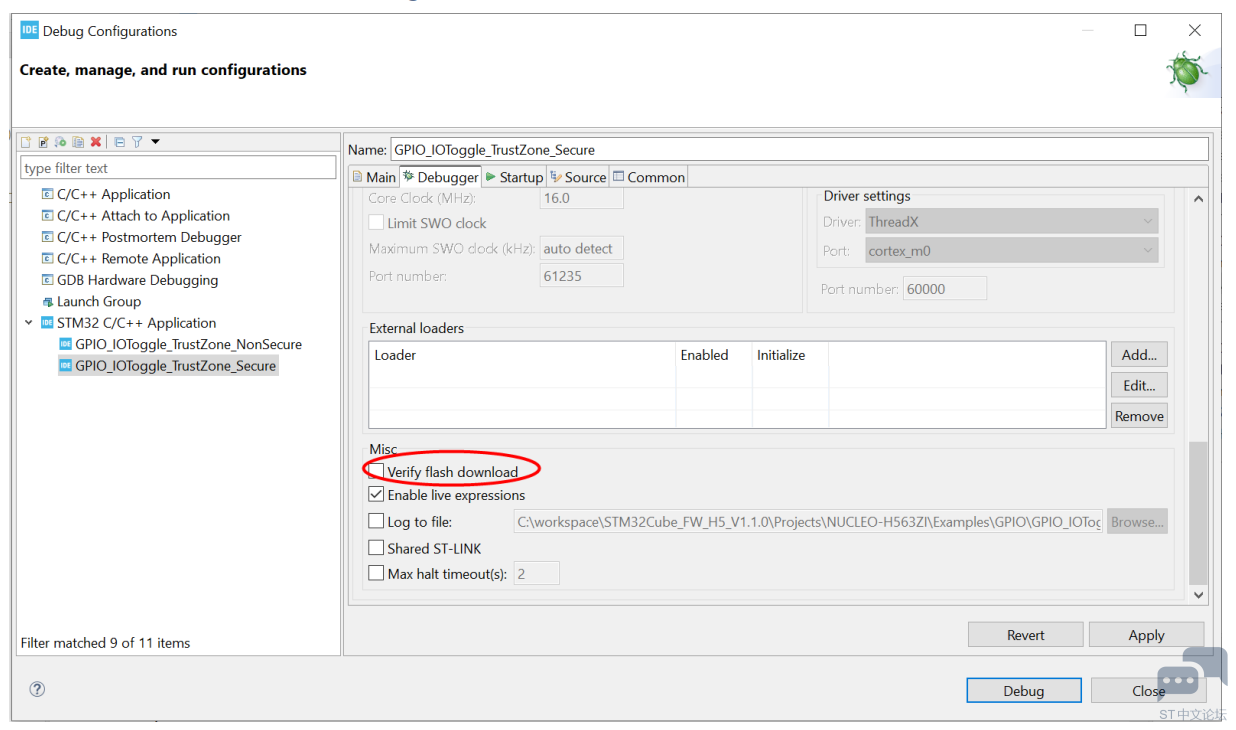Click the Edit... loader button
The height and width of the screenshot is (730, 1236).
(x=1139, y=385)
